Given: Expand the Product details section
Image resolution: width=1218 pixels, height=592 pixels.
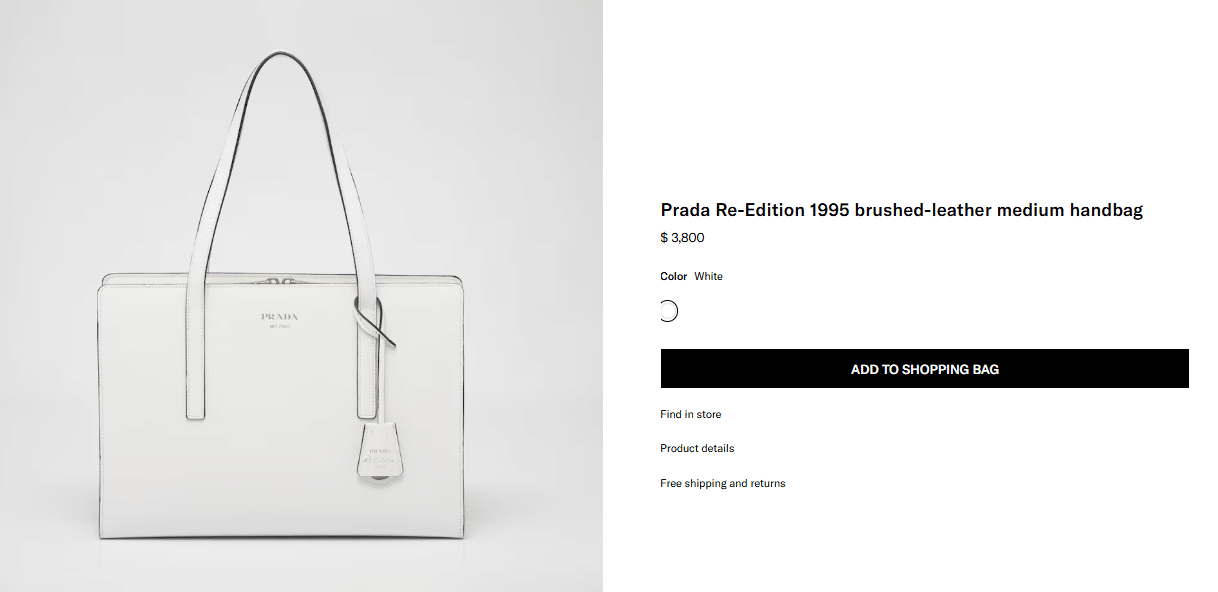Looking at the screenshot, I should tap(697, 448).
